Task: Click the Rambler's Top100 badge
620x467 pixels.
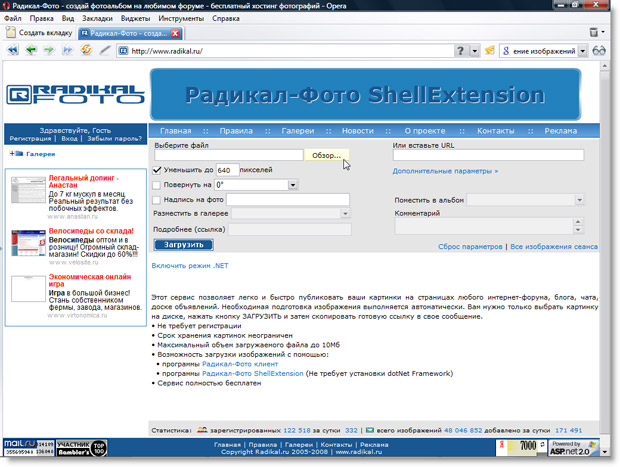Action: click(81, 448)
